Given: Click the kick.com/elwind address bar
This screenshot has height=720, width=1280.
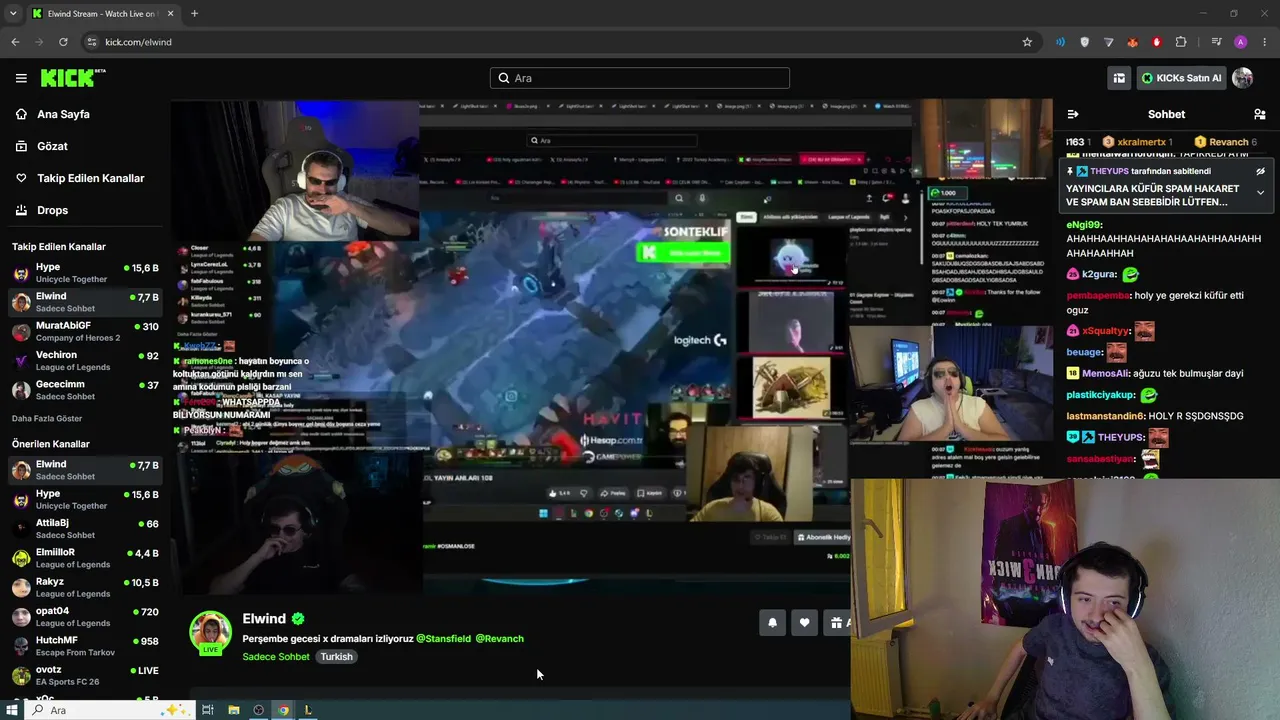Looking at the screenshot, I should click(560, 42).
